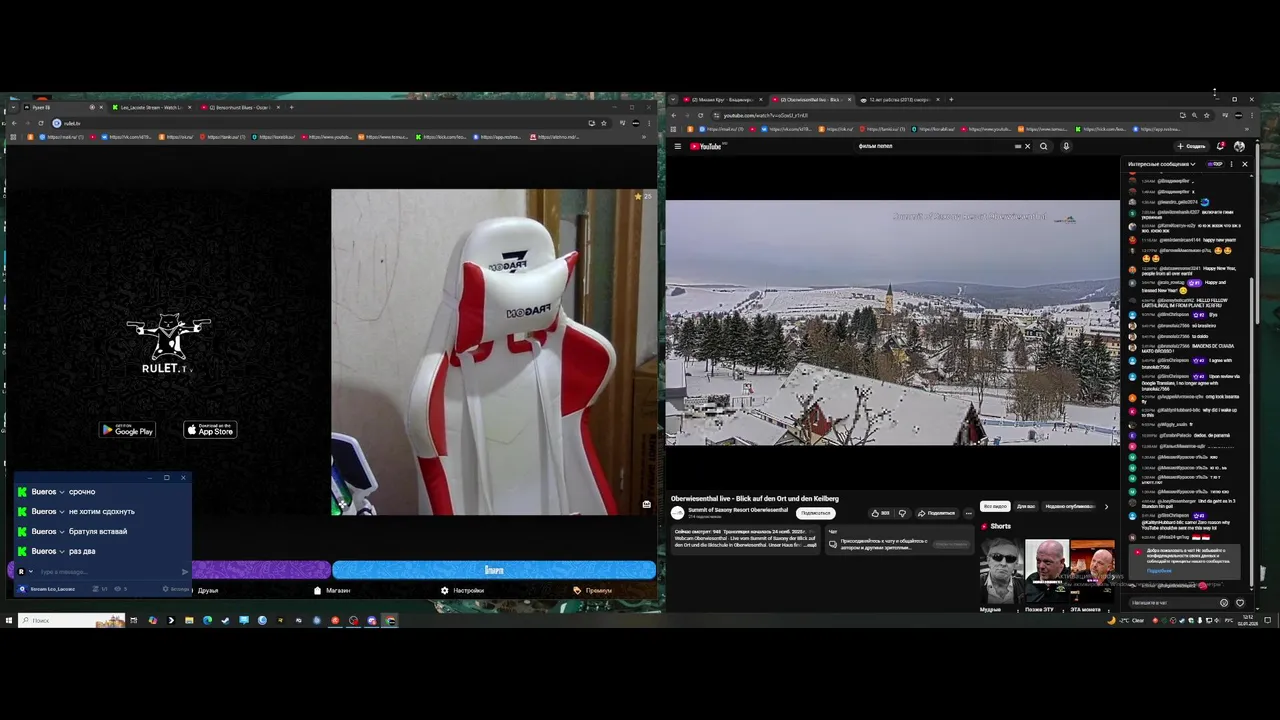Open the Мудрые short thumbnail
The height and width of the screenshot is (720, 1280).
coord(1001,573)
